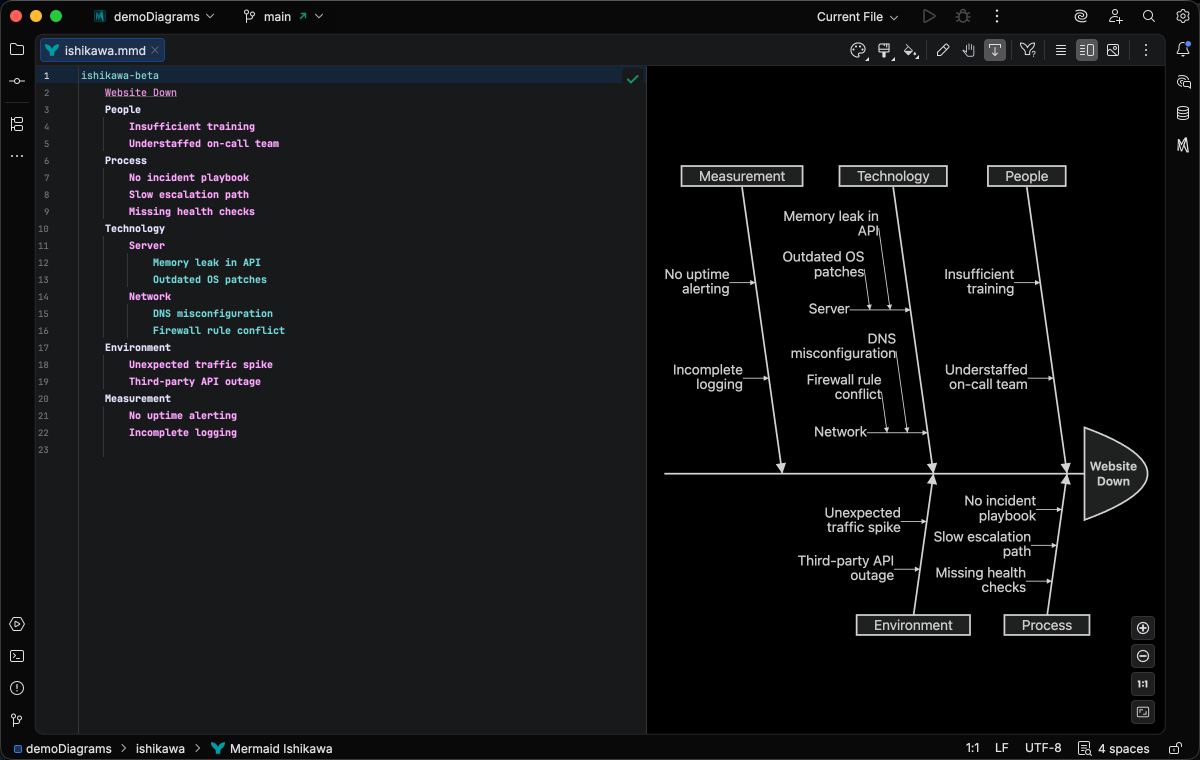Screen dimensions: 1200x760
Task: Toggle the scroll sync button in toolbar
Action: [x=995, y=50]
